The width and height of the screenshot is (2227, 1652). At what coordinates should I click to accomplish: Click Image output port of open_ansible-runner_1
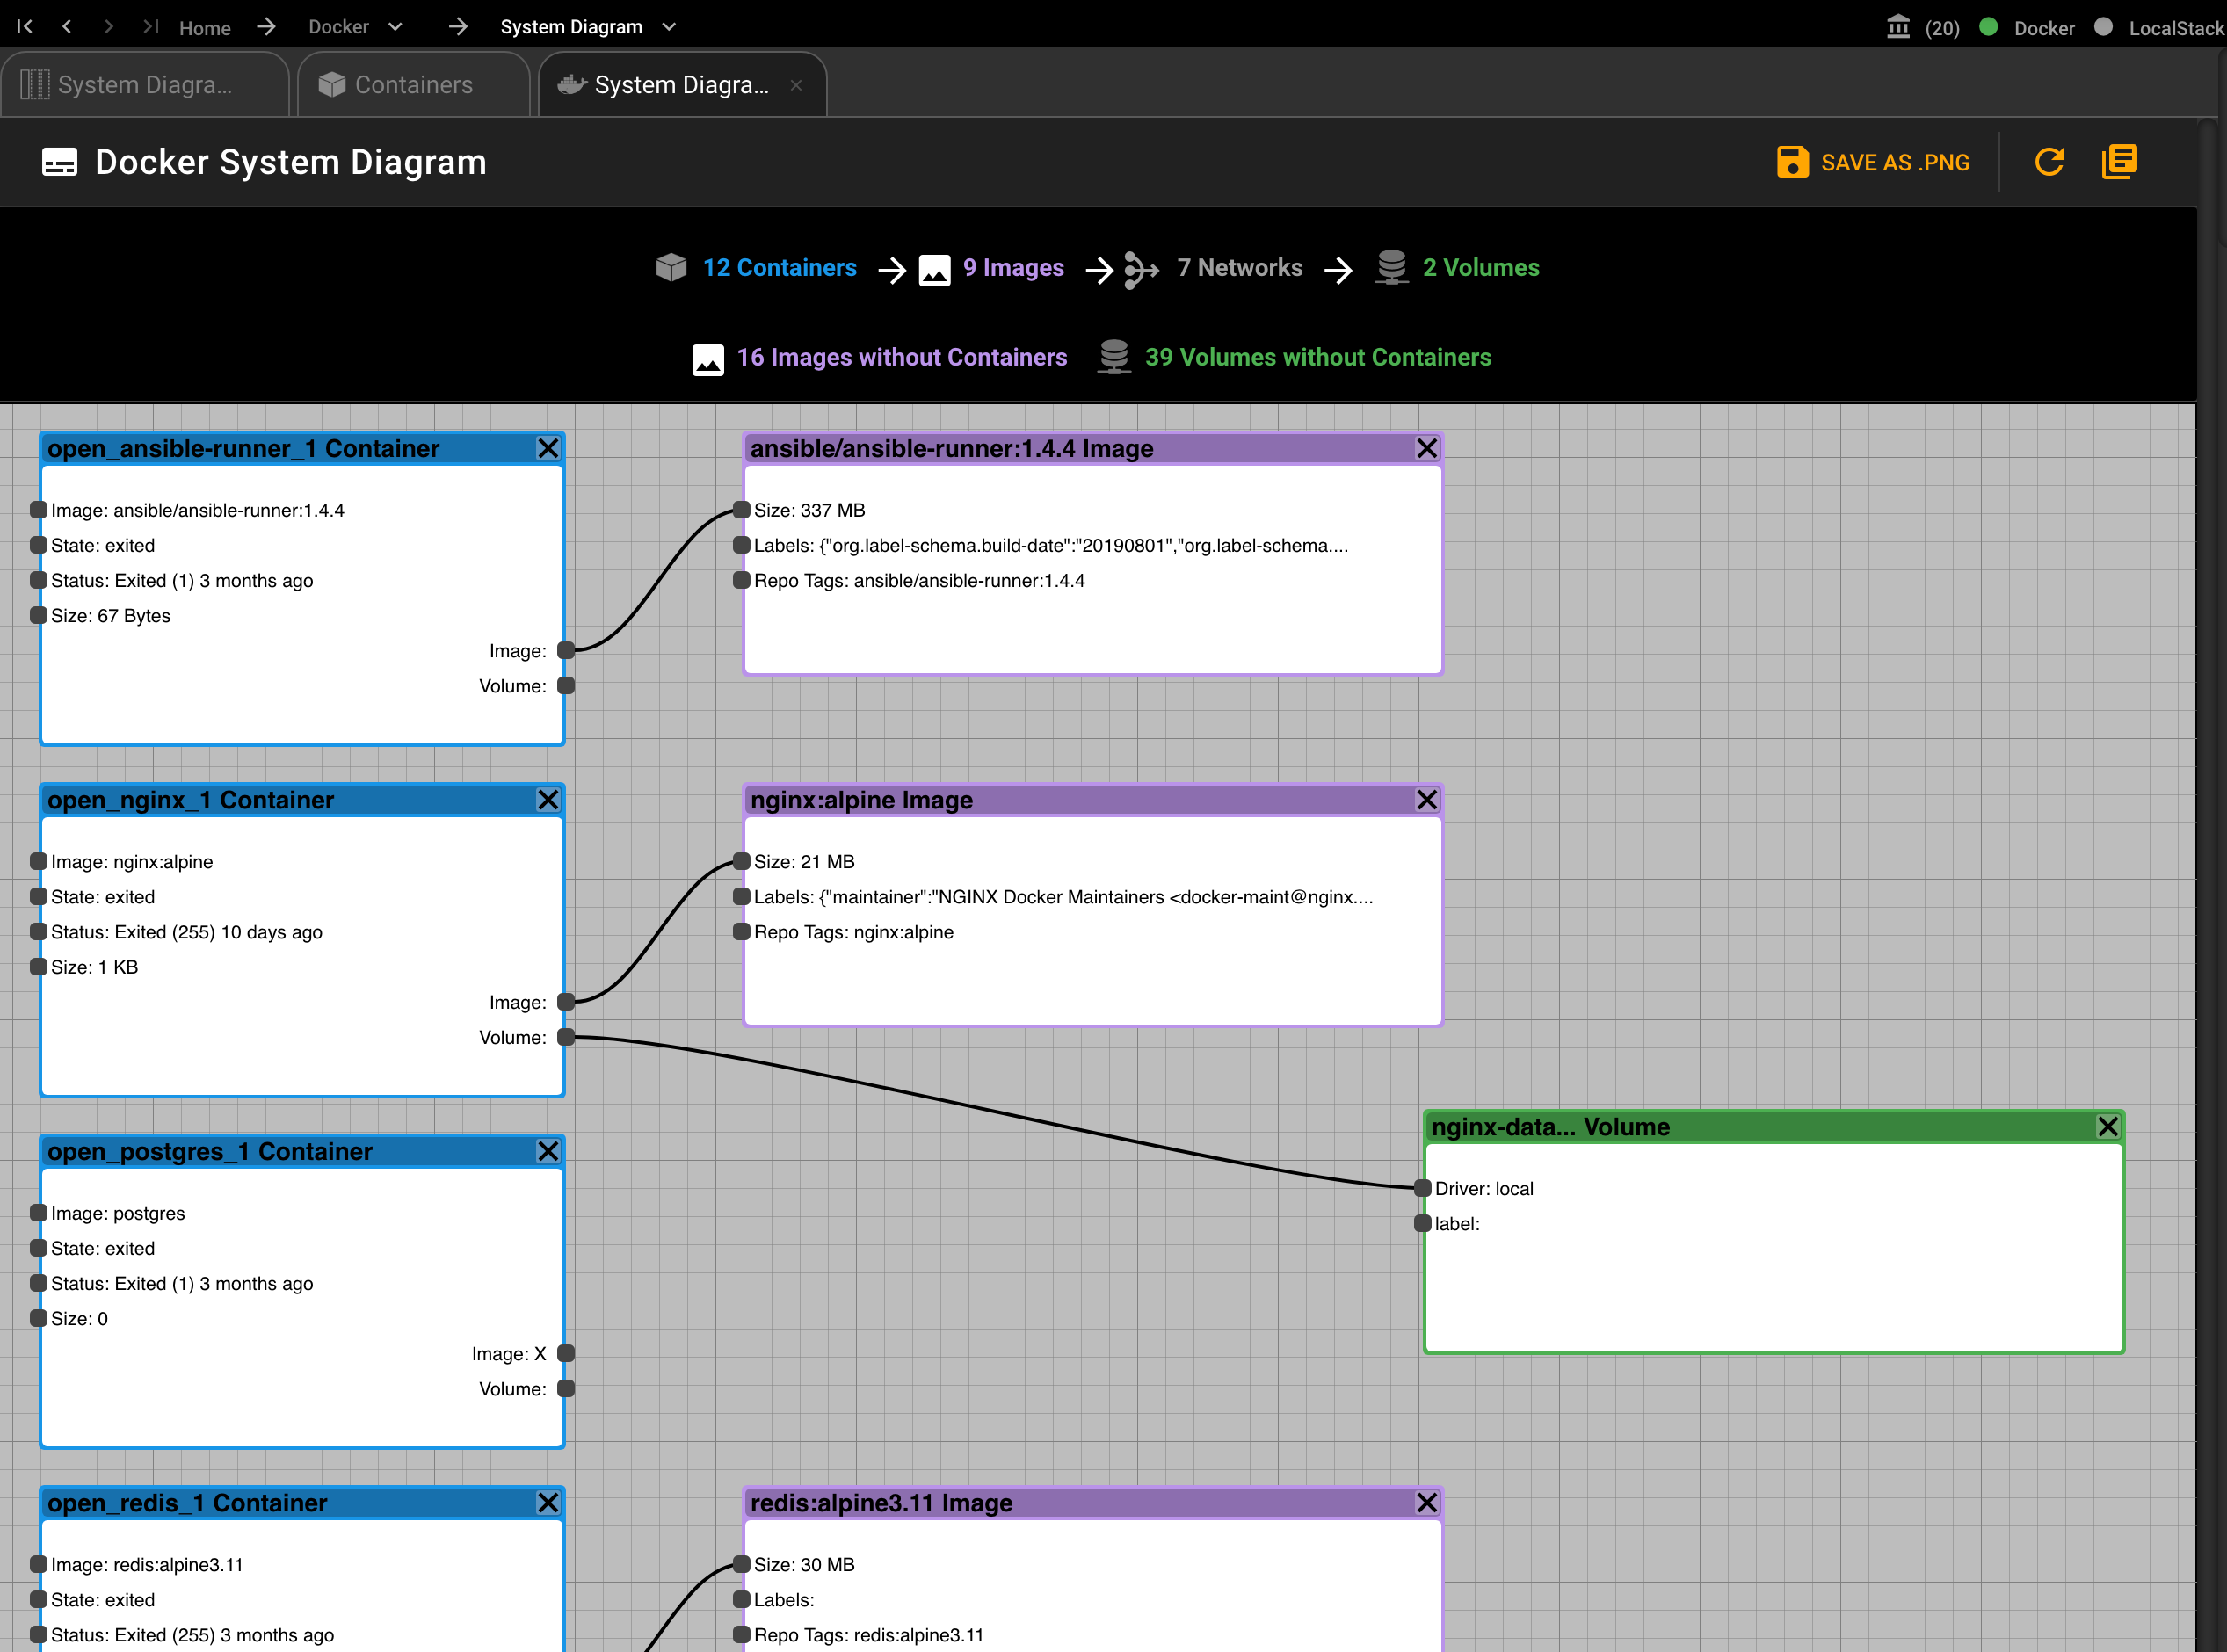(566, 650)
